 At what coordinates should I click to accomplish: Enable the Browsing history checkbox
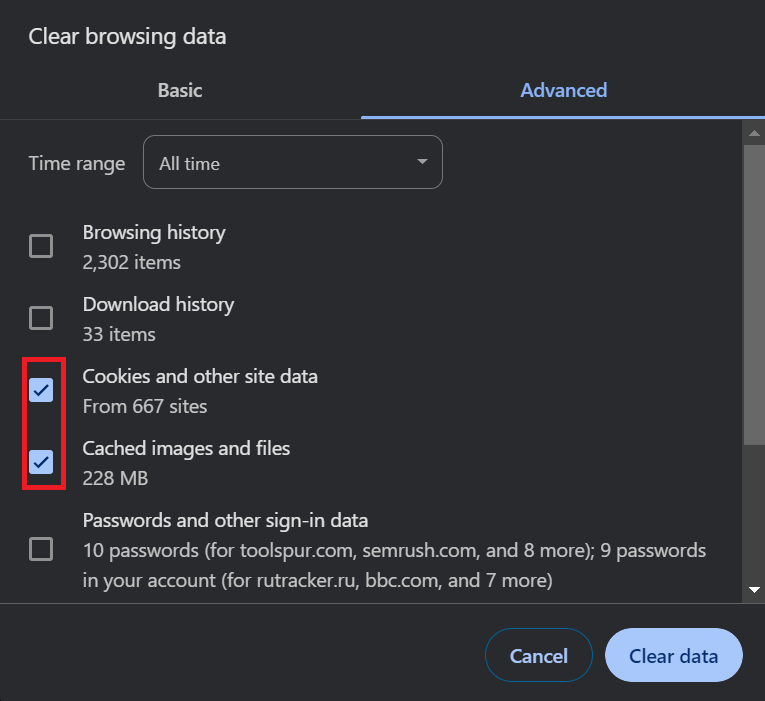pos(41,246)
